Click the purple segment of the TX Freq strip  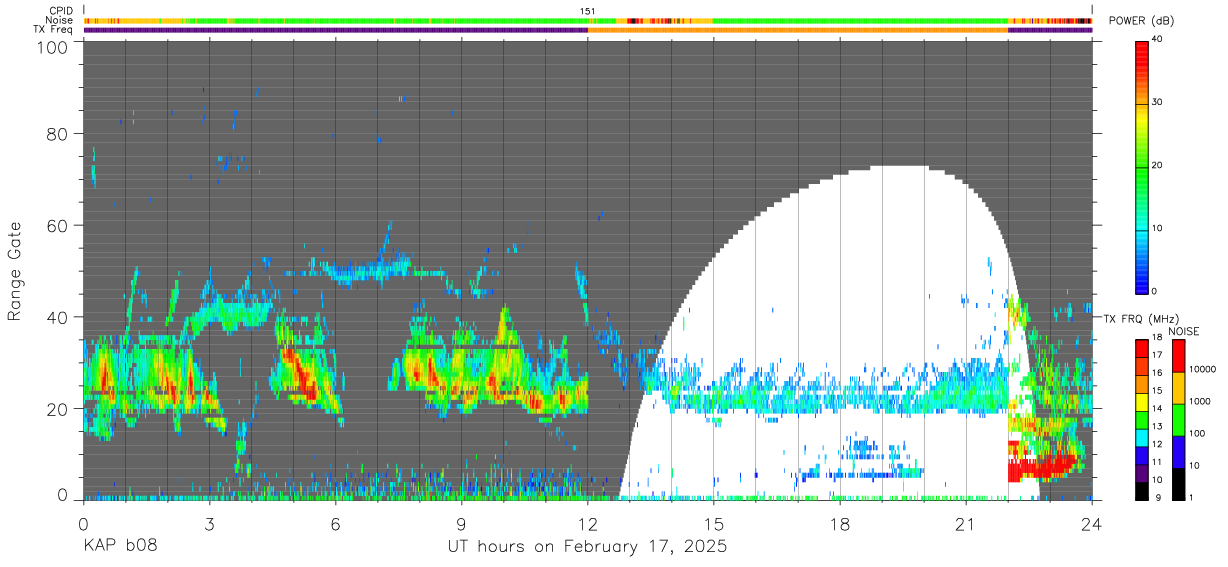[x=335, y=30]
